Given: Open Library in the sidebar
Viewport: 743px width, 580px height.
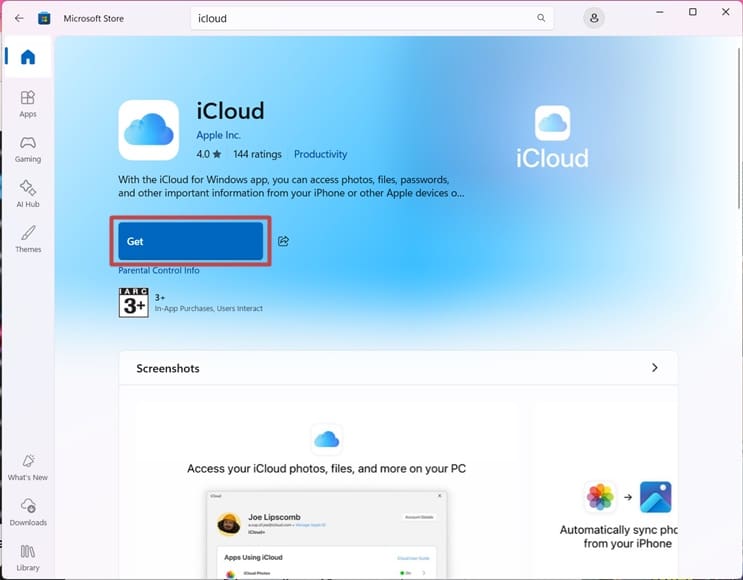Looking at the screenshot, I should [x=28, y=558].
